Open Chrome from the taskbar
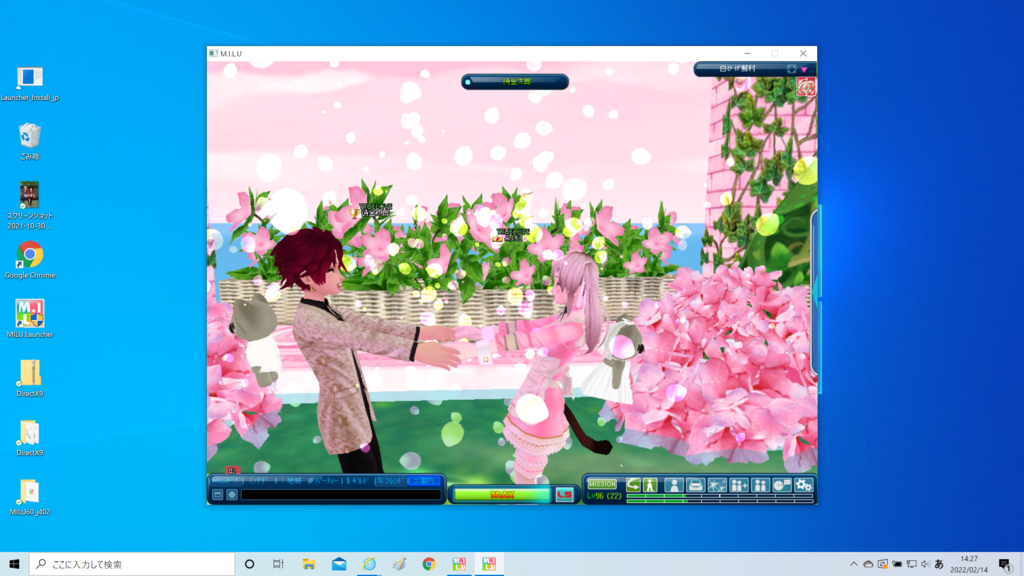Image resolution: width=1024 pixels, height=576 pixels. pos(429,564)
